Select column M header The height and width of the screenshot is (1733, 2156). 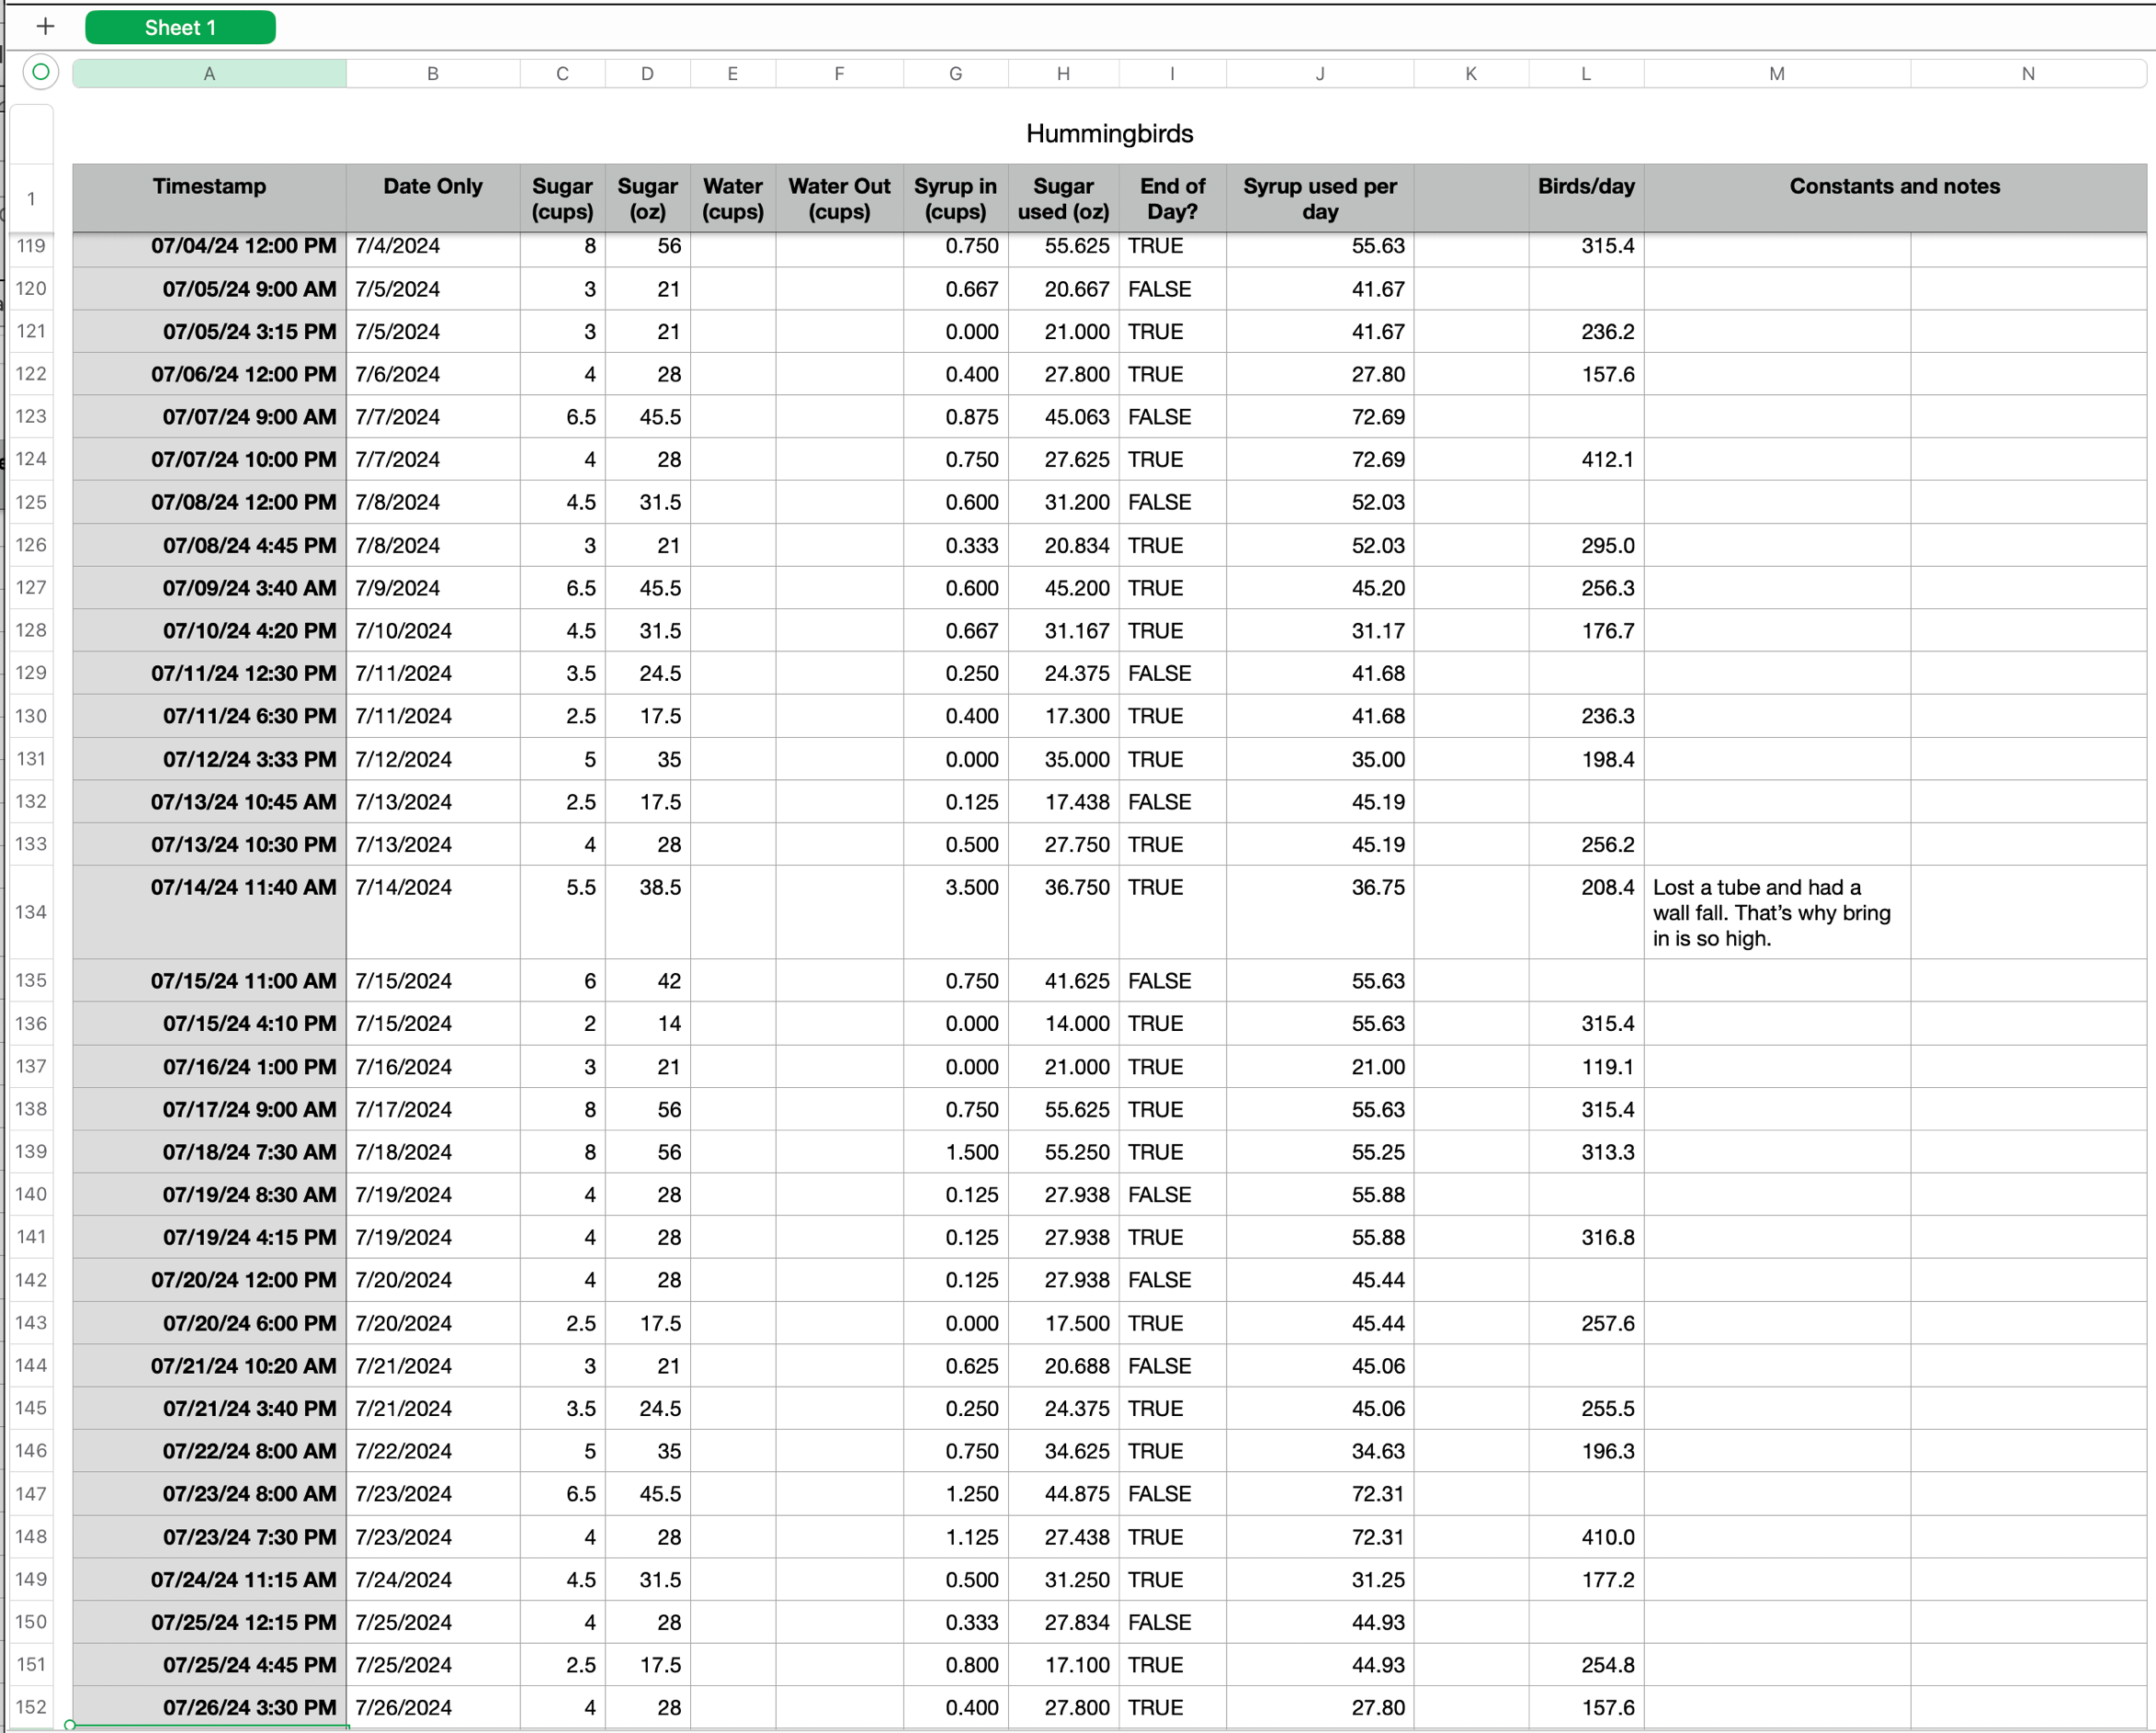click(x=1776, y=73)
